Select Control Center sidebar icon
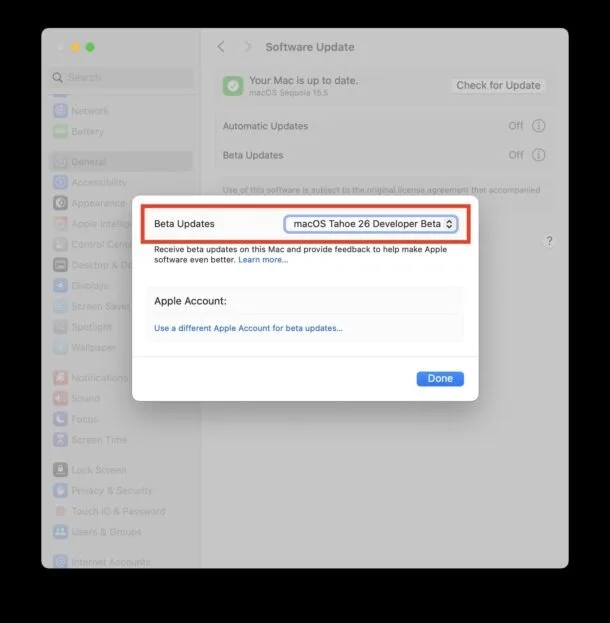Image resolution: width=610 pixels, height=623 pixels. 60,244
